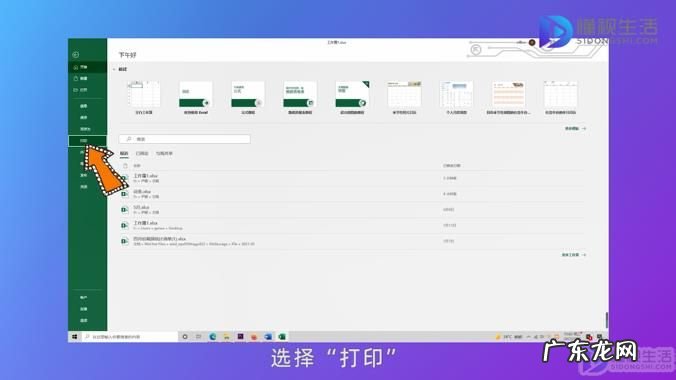
Task: Select 新建 (New) in the sidebar
Action: [88, 79]
